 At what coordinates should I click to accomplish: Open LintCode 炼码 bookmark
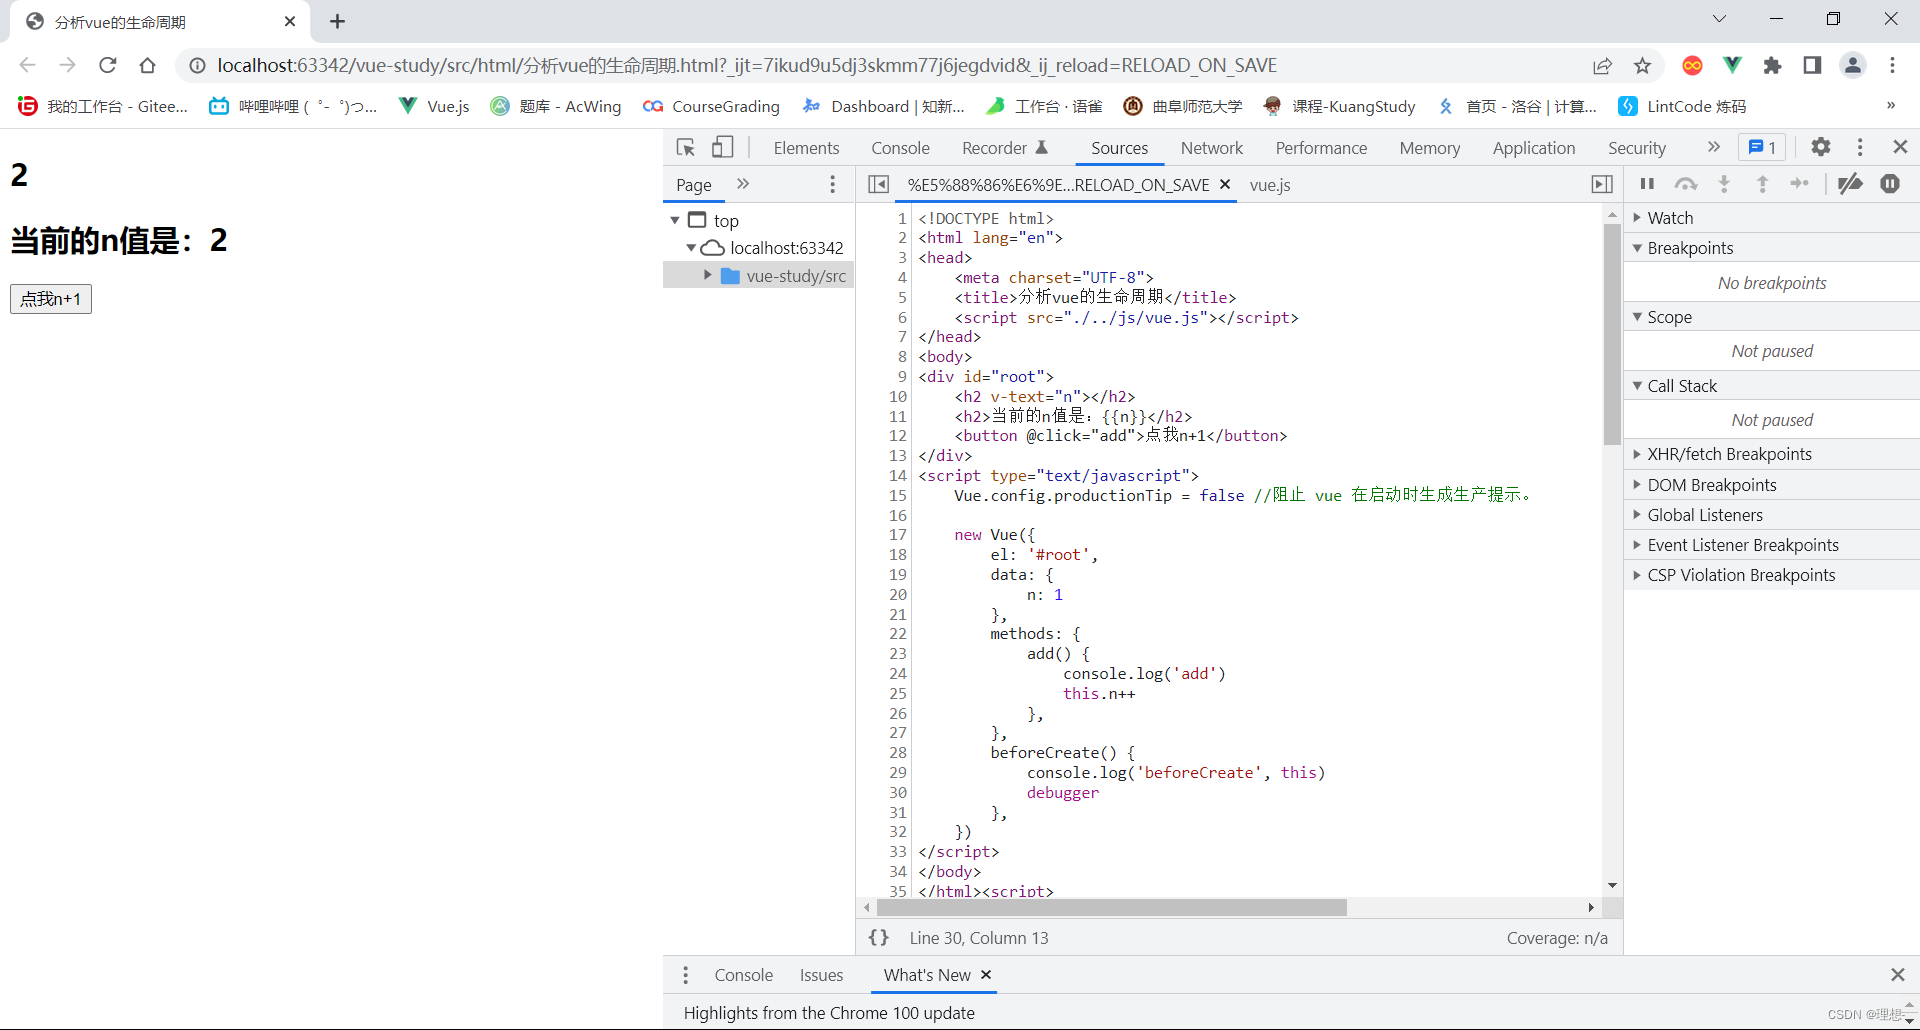1682,106
